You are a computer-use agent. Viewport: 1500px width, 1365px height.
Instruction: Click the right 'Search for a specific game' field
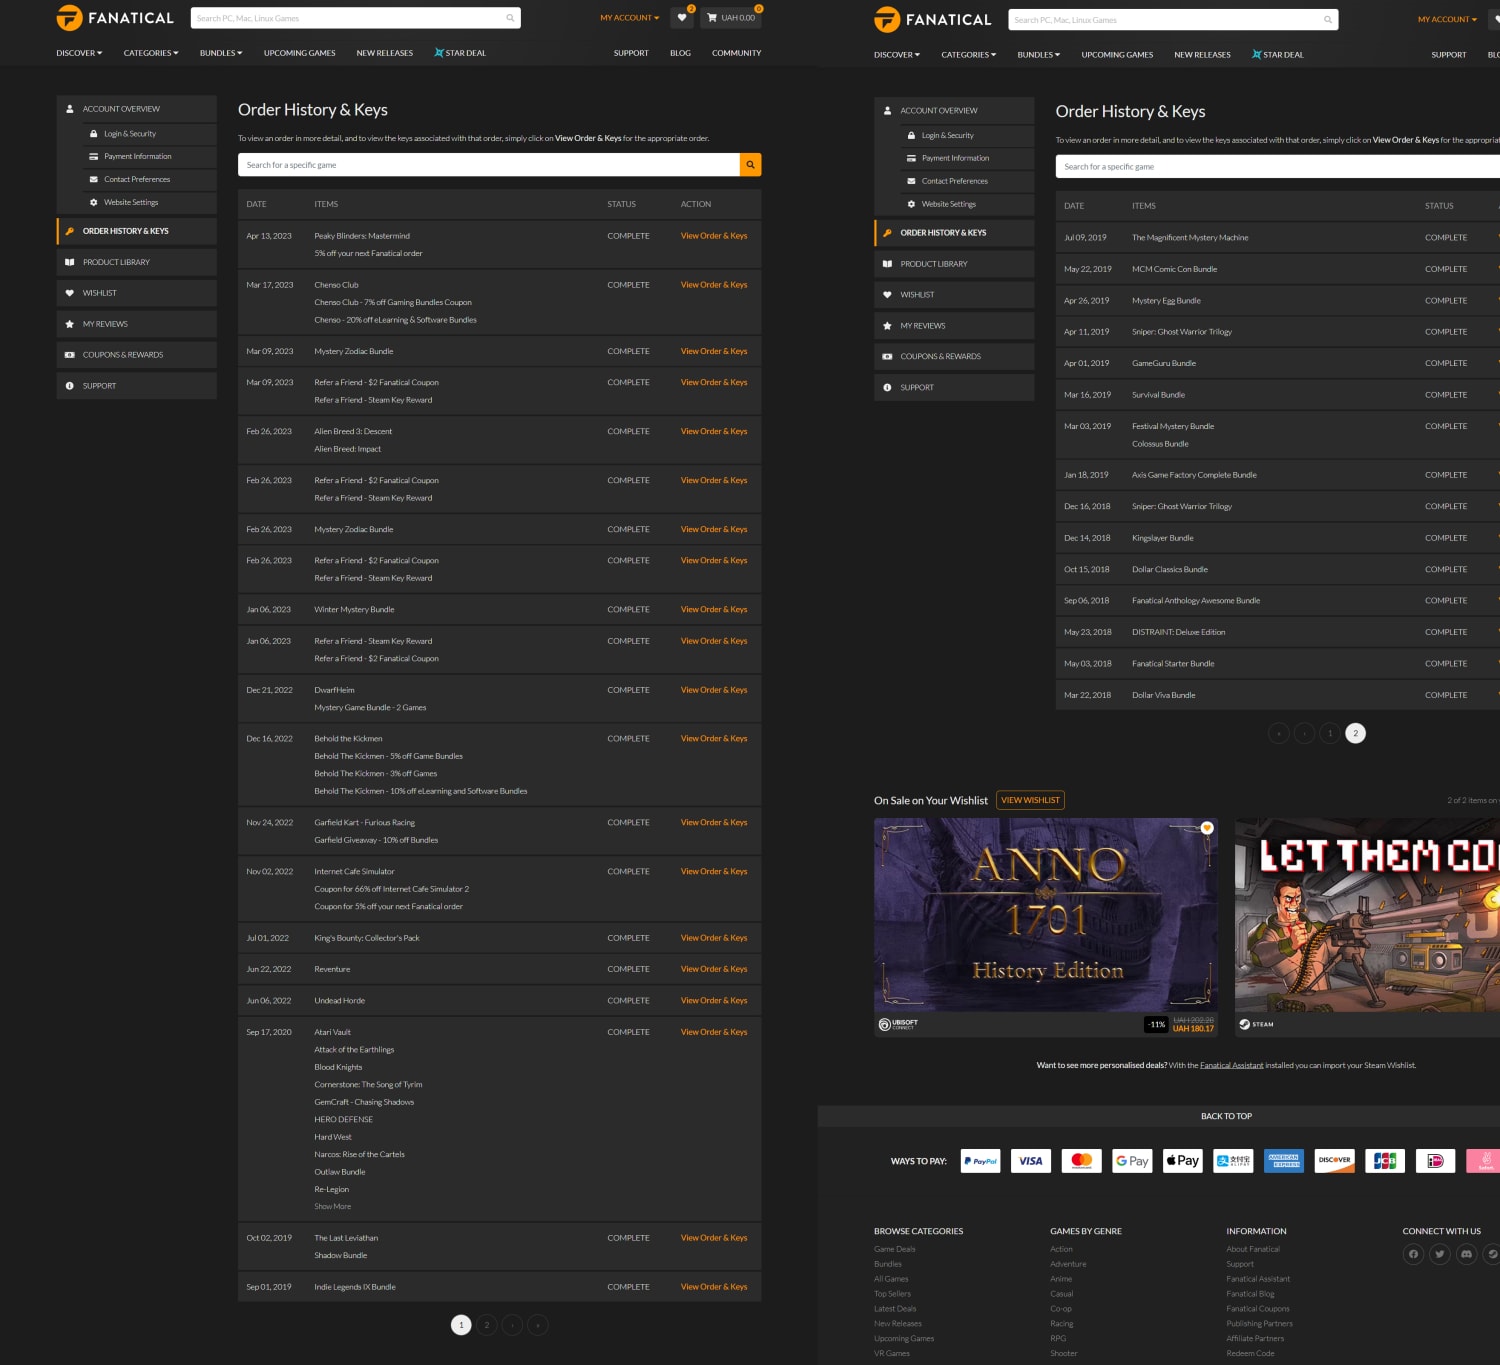[x=1278, y=167]
